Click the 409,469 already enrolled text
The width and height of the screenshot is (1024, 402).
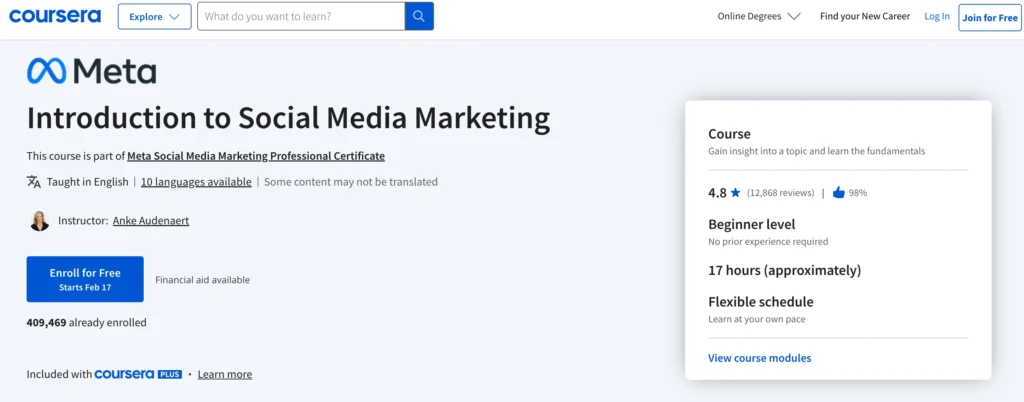pyautogui.click(x=86, y=322)
